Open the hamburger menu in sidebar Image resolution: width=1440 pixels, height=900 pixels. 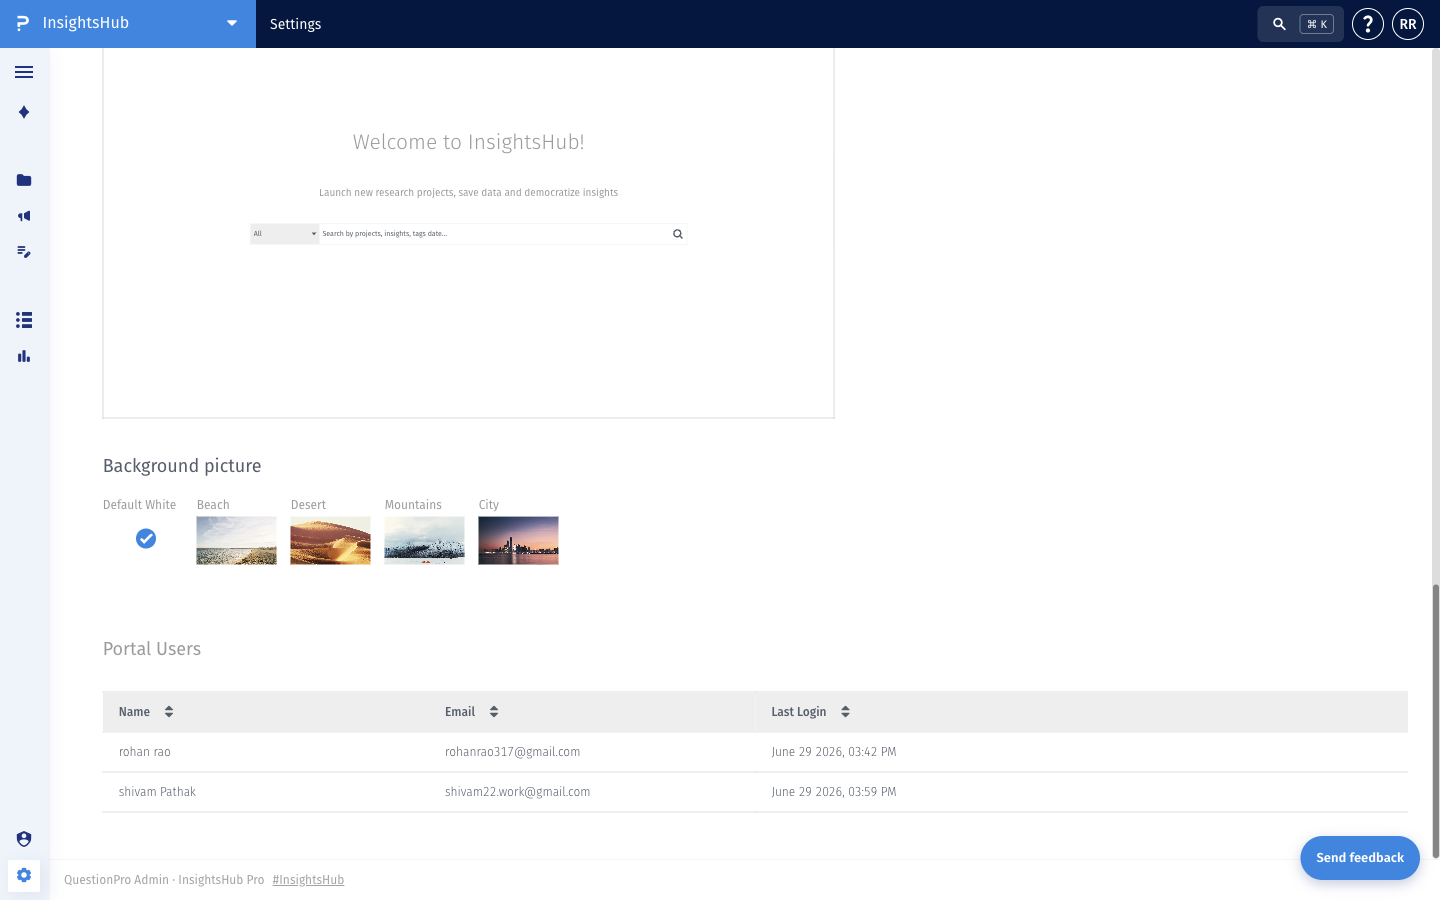(x=24, y=72)
